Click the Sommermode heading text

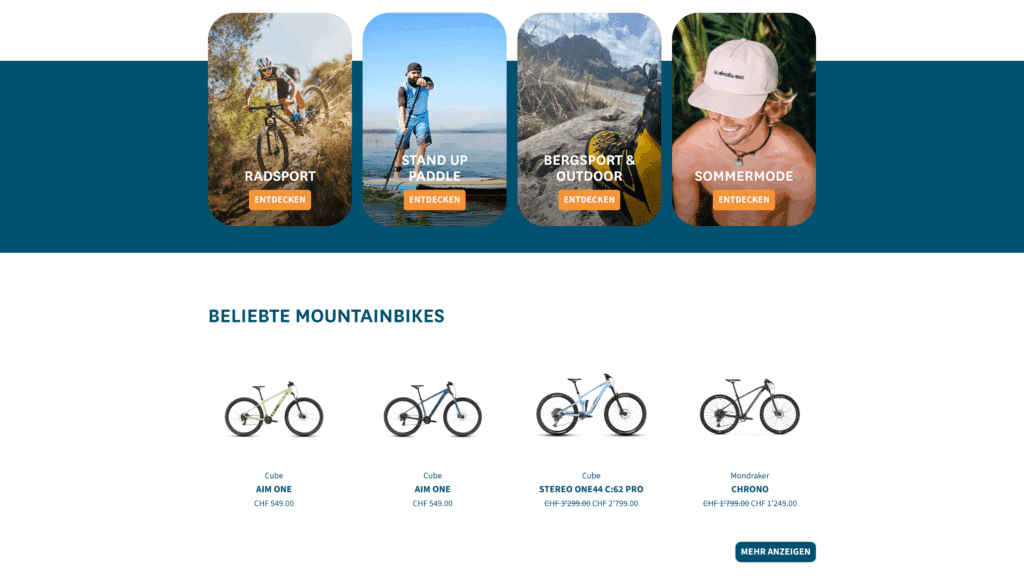pos(744,176)
